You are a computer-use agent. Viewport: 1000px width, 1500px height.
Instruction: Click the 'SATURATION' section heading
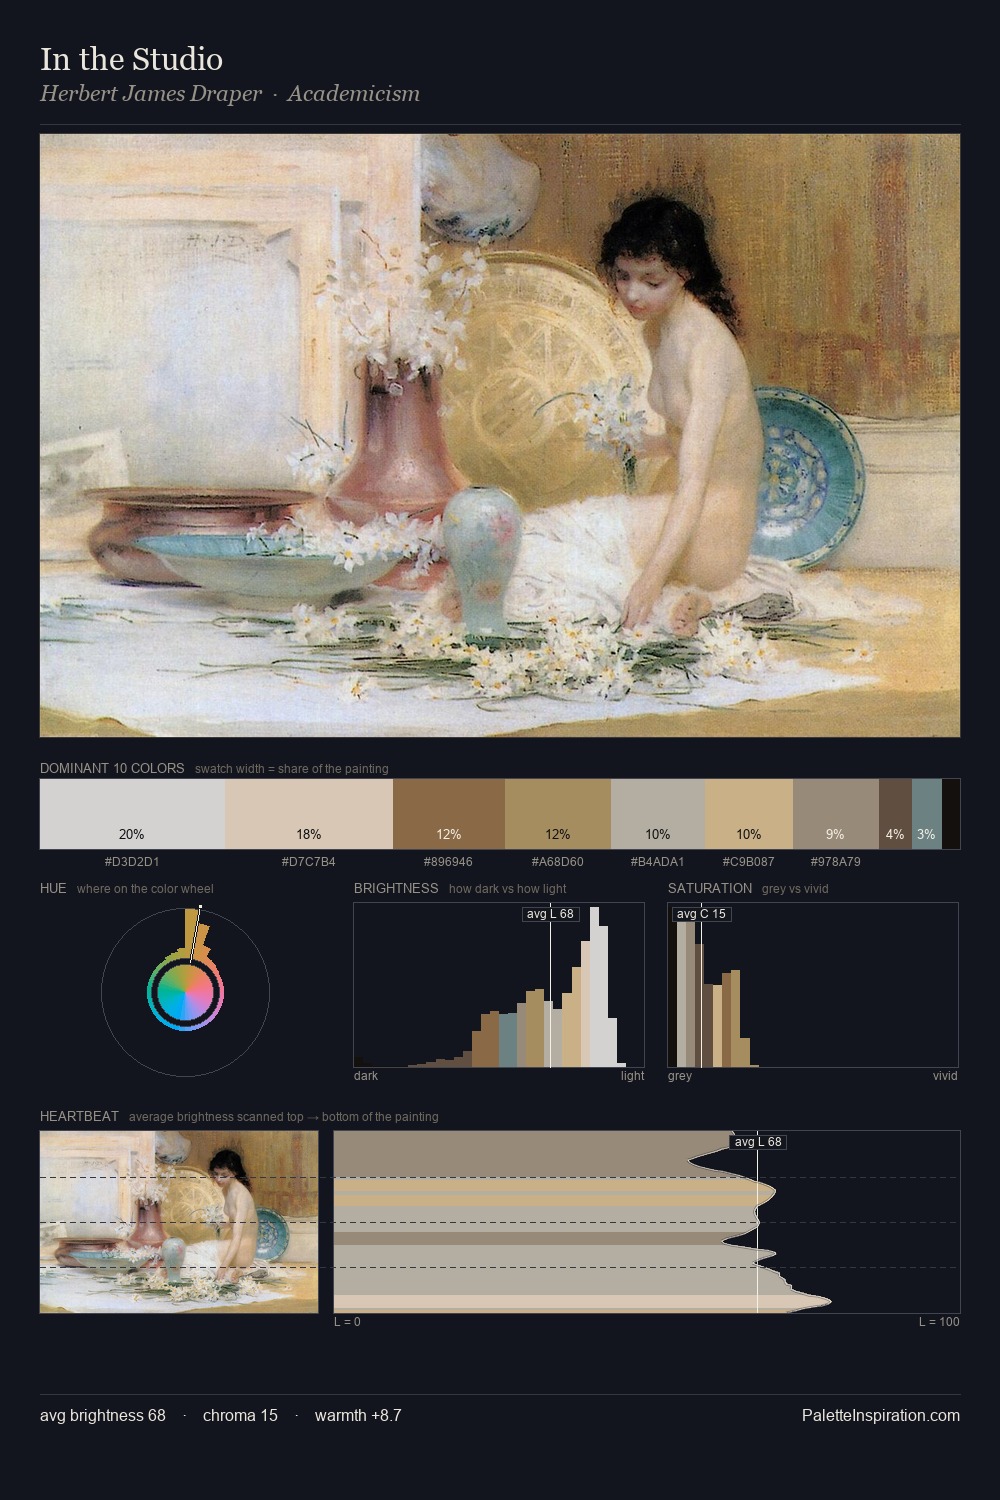710,888
